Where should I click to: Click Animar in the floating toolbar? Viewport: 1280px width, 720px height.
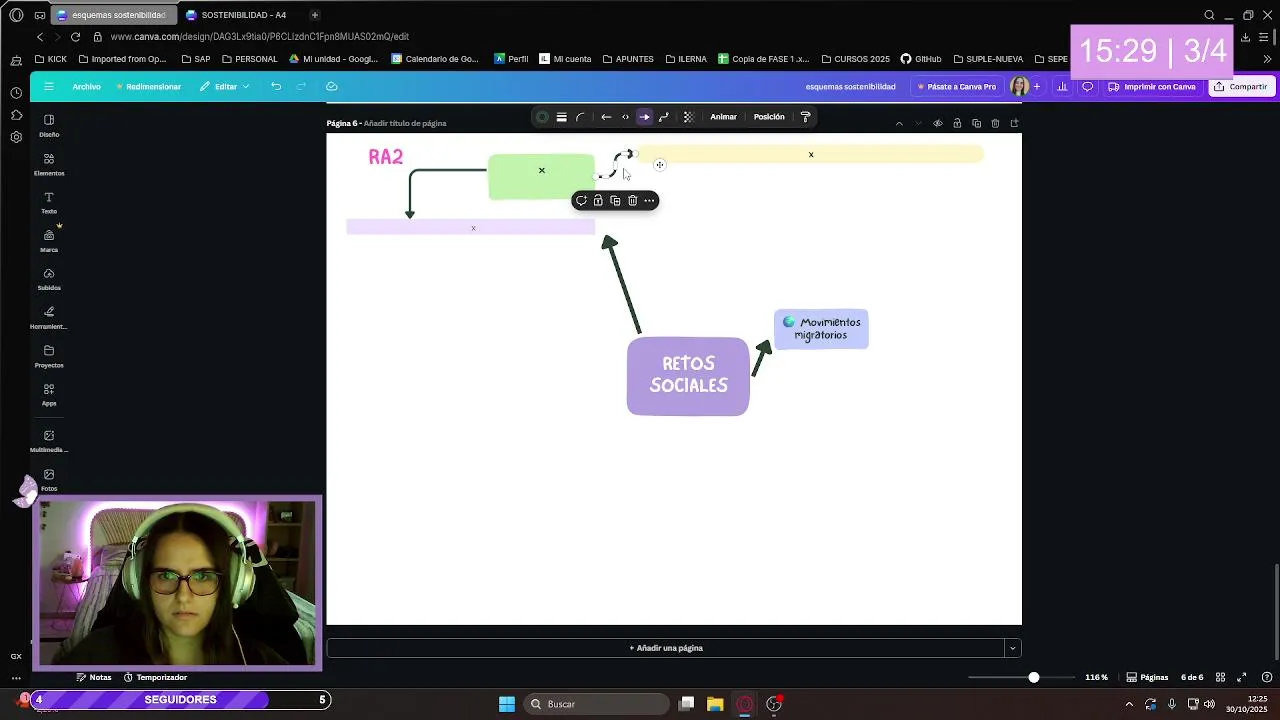(x=723, y=117)
